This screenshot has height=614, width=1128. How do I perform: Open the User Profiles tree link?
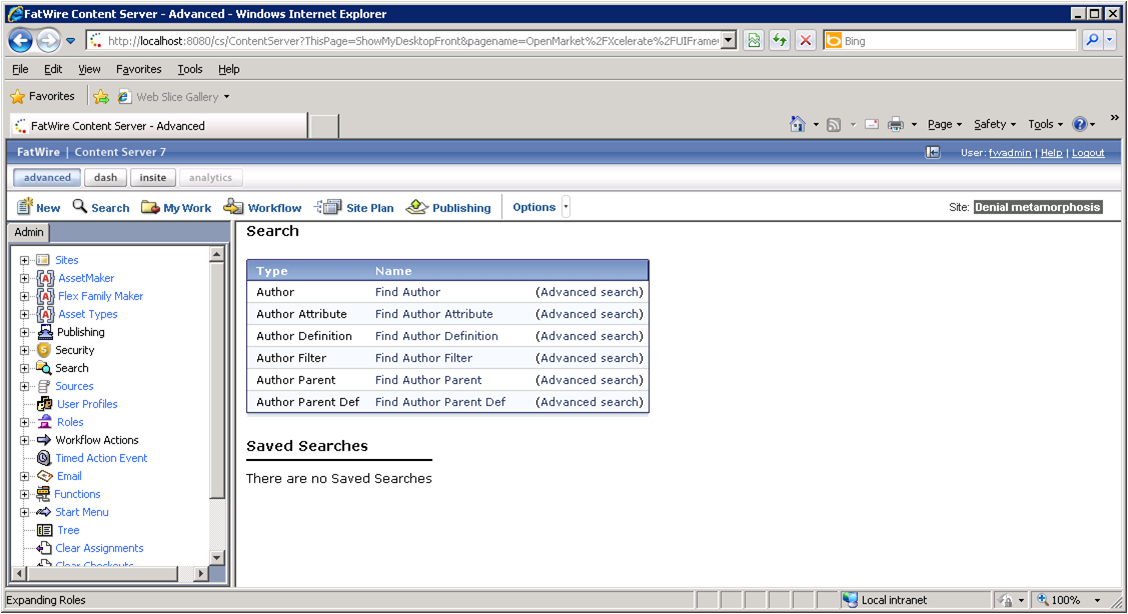(x=87, y=404)
